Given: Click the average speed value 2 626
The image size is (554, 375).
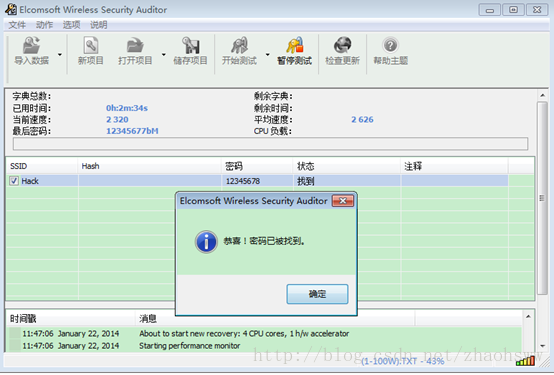Looking at the screenshot, I should [362, 120].
